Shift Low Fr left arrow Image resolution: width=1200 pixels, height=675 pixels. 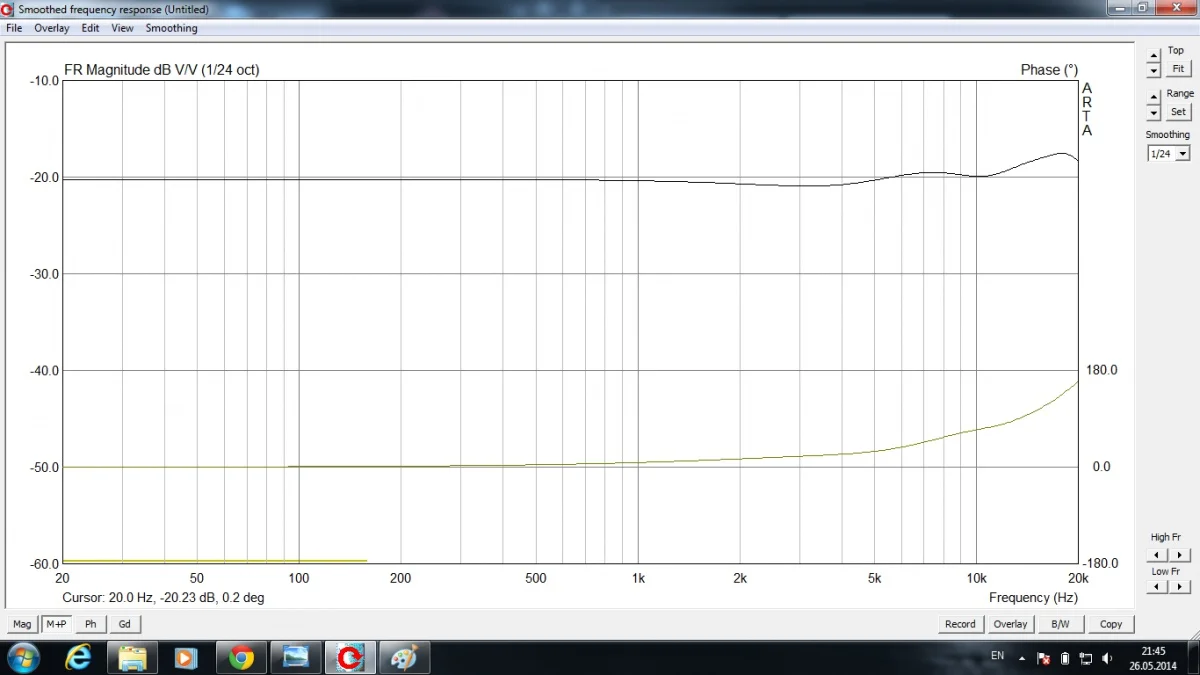pyautogui.click(x=1157, y=587)
